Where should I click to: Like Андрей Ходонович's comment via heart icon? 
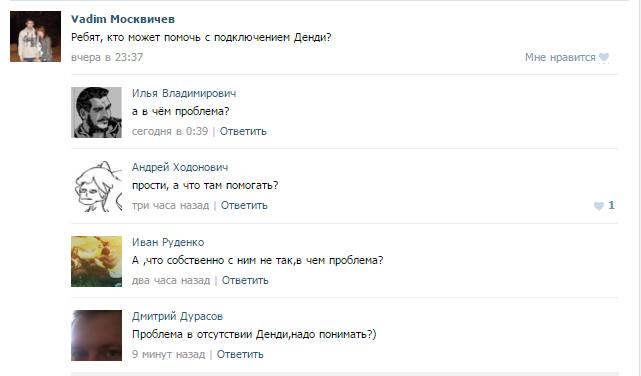pos(598,206)
